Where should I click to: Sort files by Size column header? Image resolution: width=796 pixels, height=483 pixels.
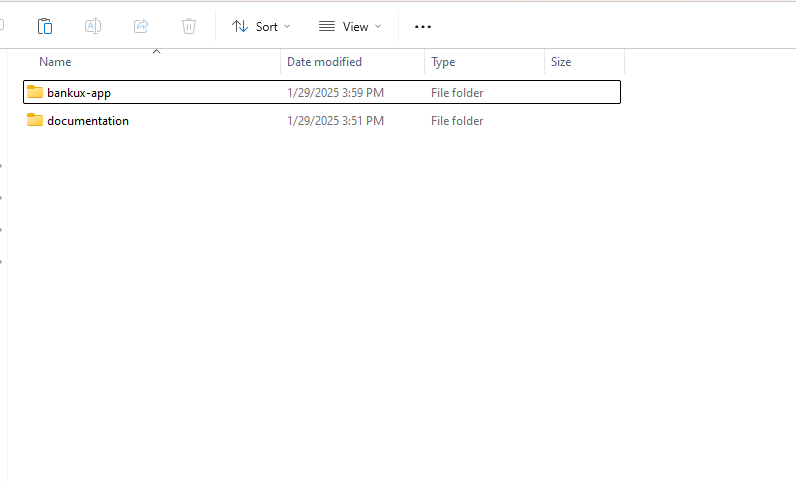tap(561, 62)
